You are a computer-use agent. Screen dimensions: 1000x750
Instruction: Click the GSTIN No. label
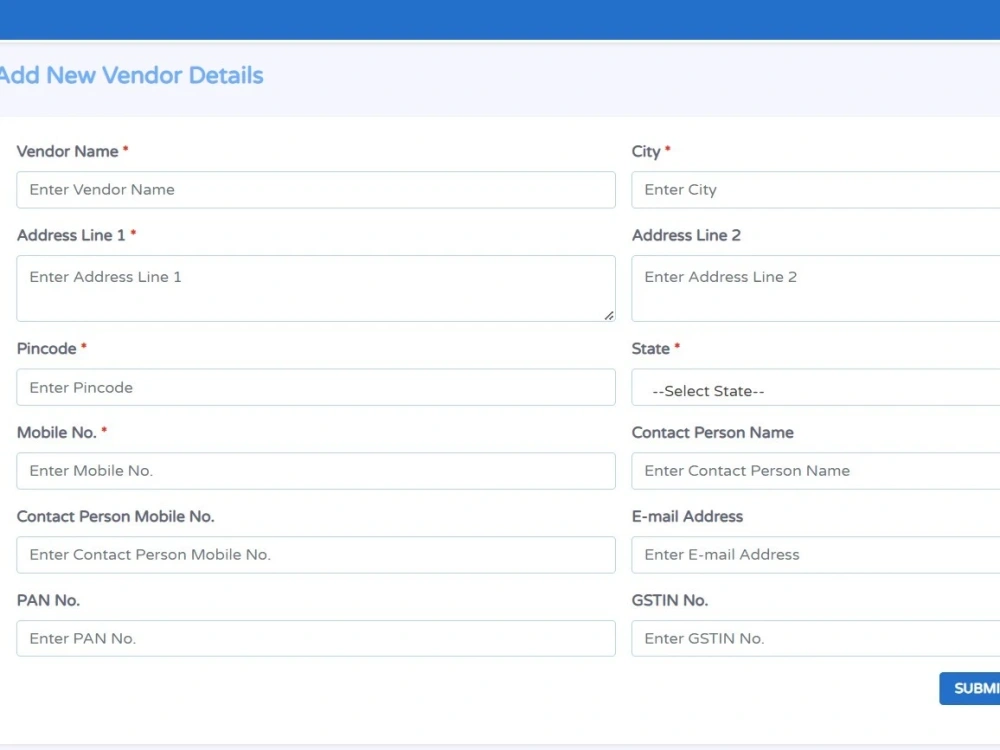(670, 600)
